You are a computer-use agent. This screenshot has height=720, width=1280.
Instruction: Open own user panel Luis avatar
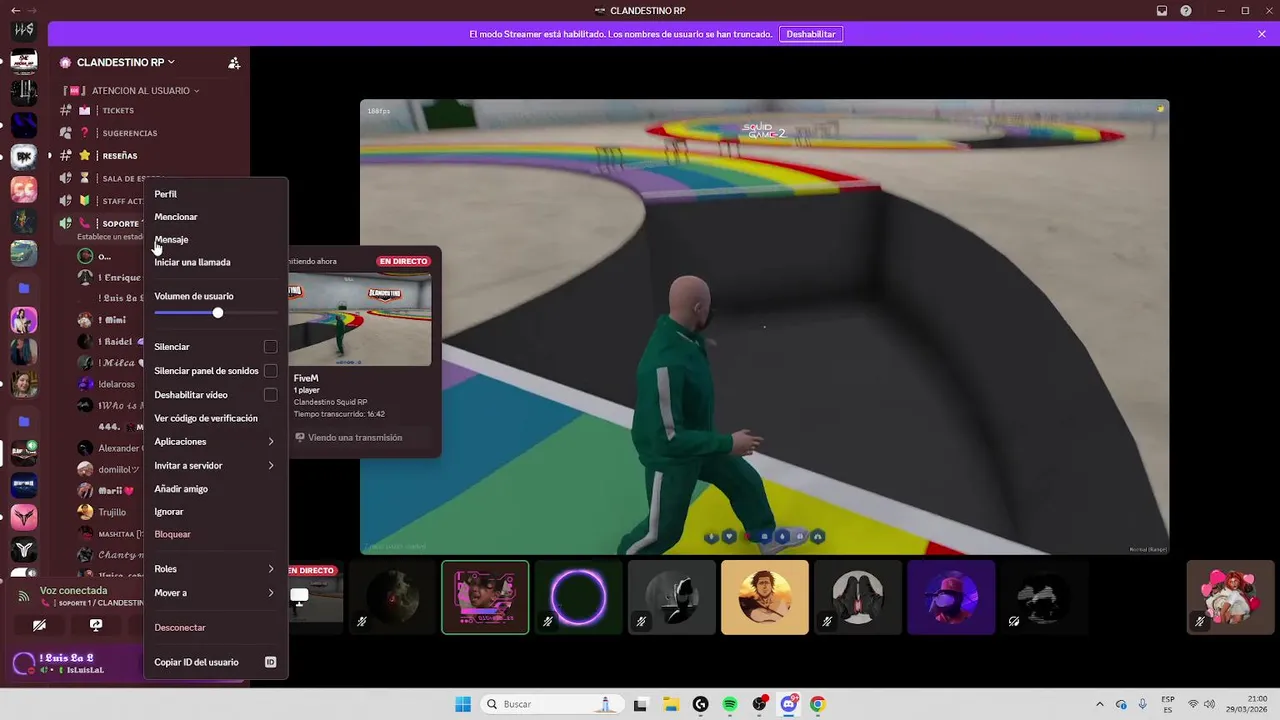pos(24,663)
